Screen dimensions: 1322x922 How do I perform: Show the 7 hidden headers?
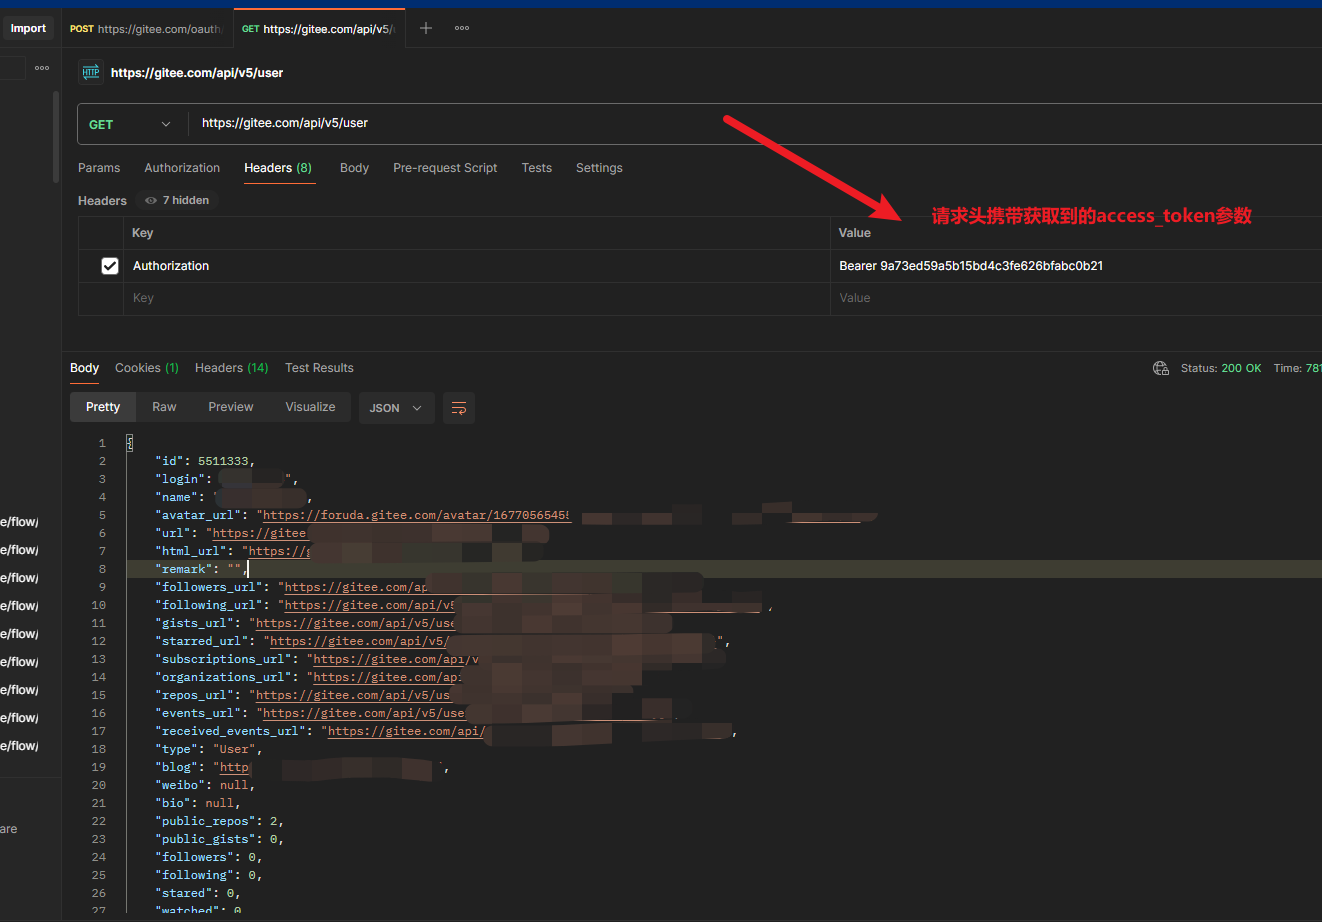pyautogui.click(x=177, y=200)
